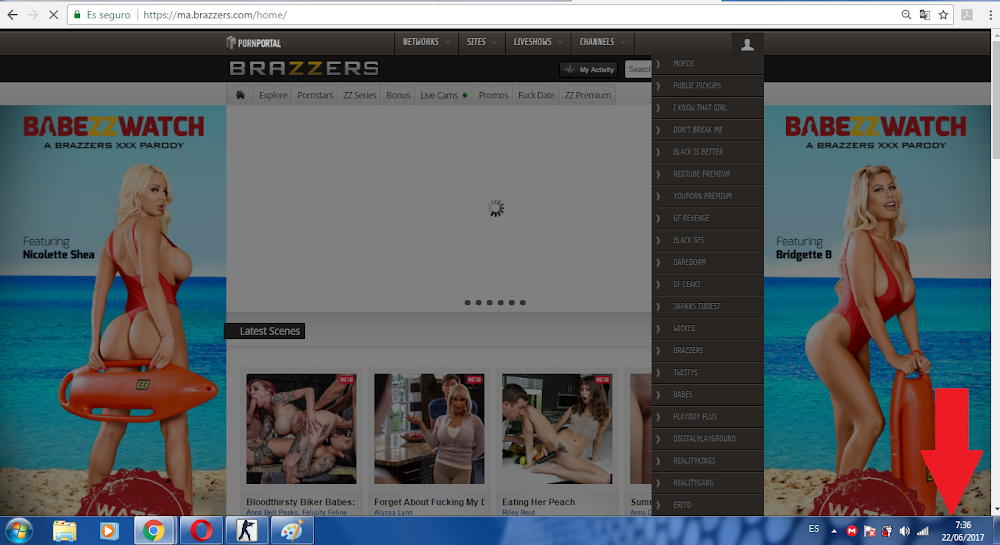Stop the page loading with X

tap(54, 15)
